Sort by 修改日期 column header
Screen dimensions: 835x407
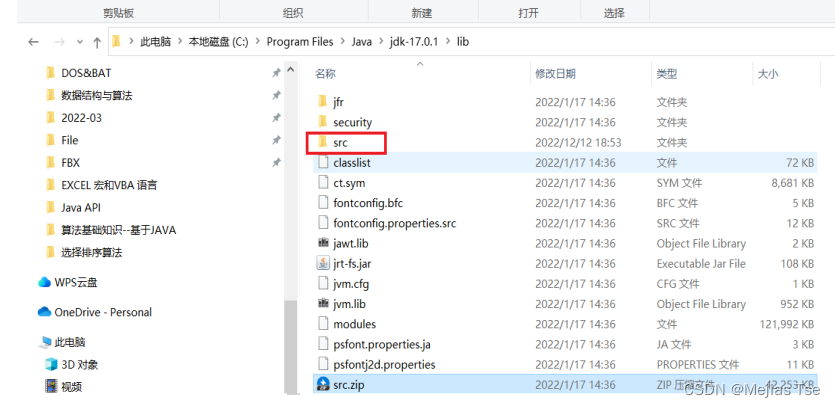pos(555,74)
